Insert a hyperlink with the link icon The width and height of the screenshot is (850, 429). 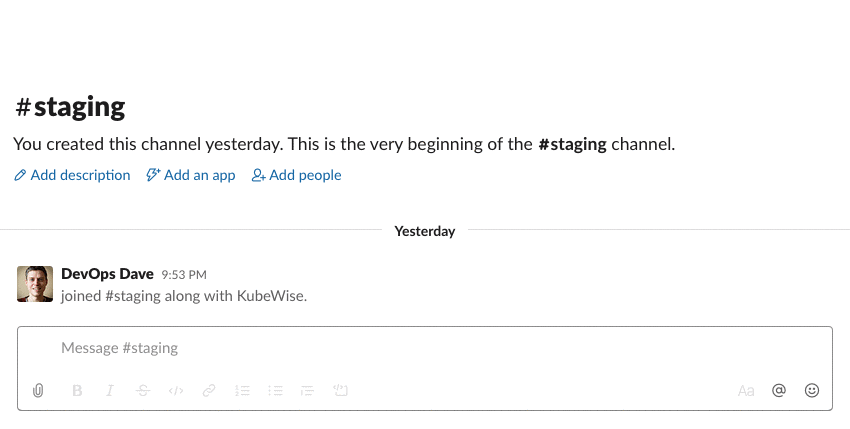209,390
